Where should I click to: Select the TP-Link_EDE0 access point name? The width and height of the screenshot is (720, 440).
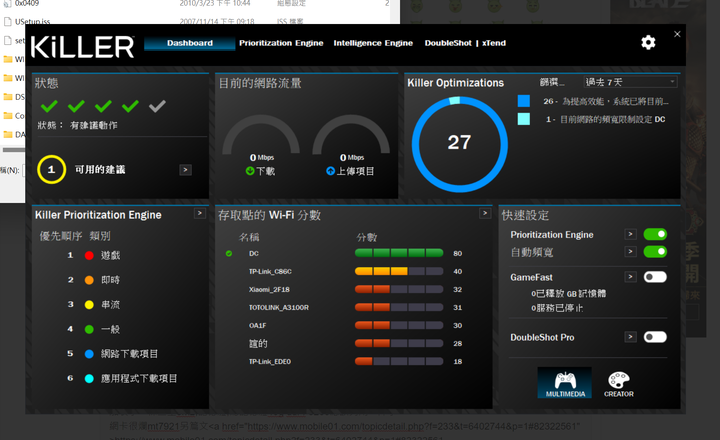(x=270, y=361)
